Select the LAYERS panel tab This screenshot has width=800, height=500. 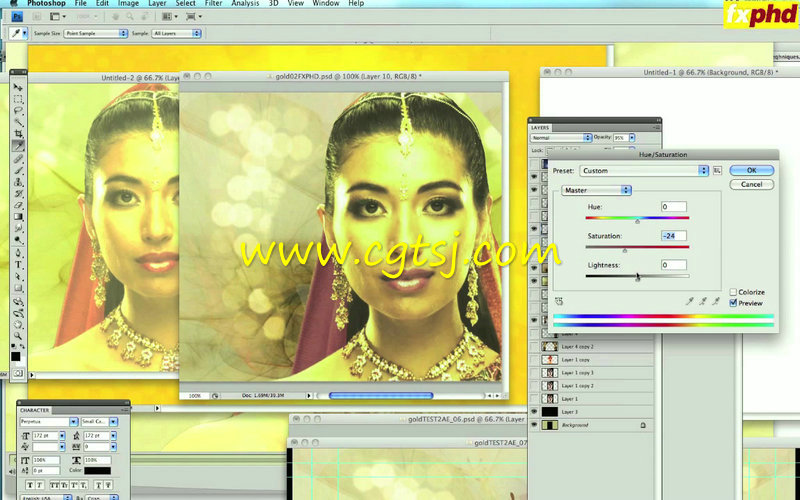[x=540, y=128]
